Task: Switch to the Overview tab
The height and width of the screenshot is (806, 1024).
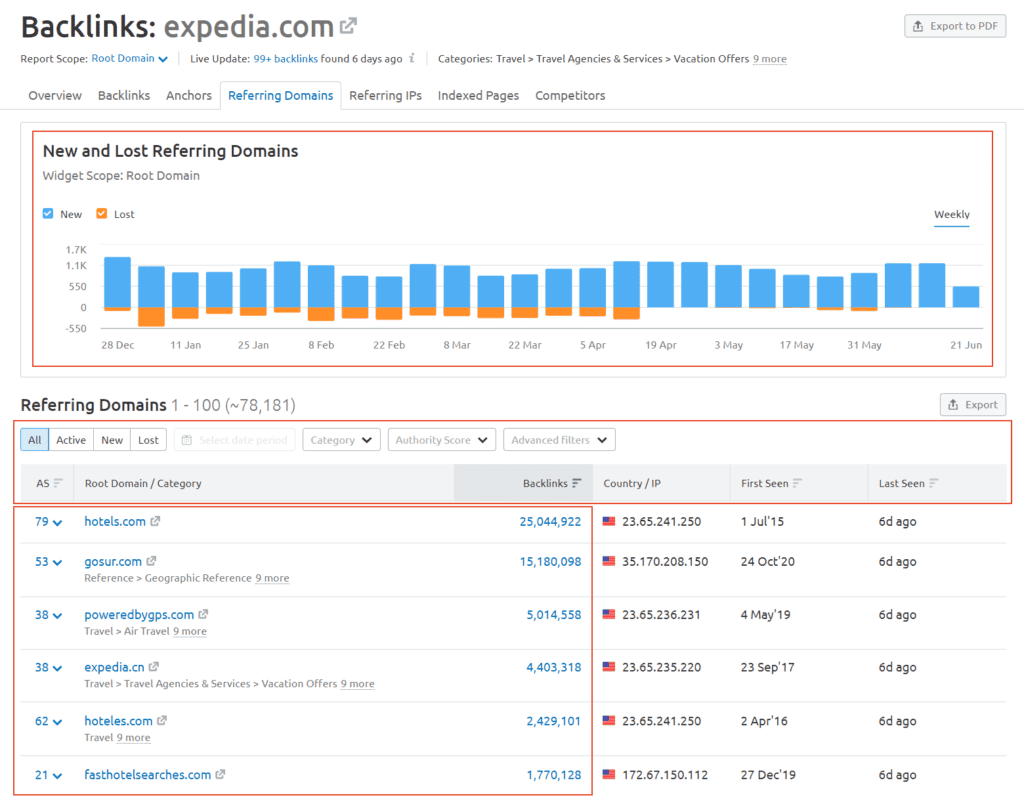Action: point(55,95)
